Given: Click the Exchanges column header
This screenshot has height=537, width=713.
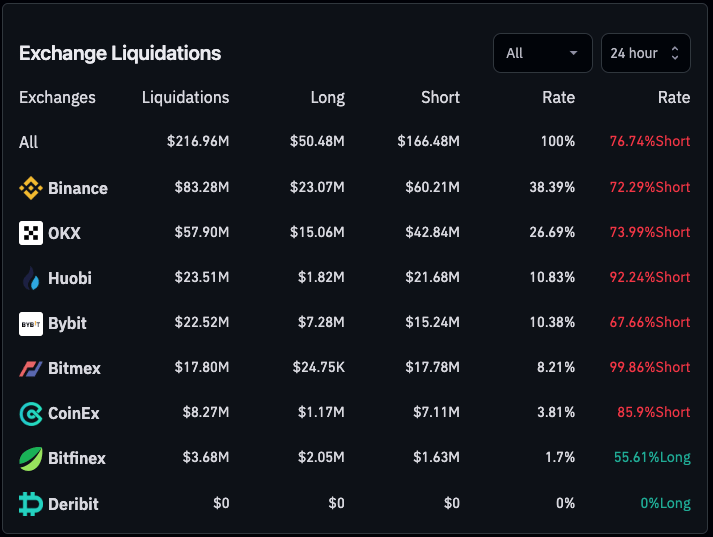Looking at the screenshot, I should 57,97.
